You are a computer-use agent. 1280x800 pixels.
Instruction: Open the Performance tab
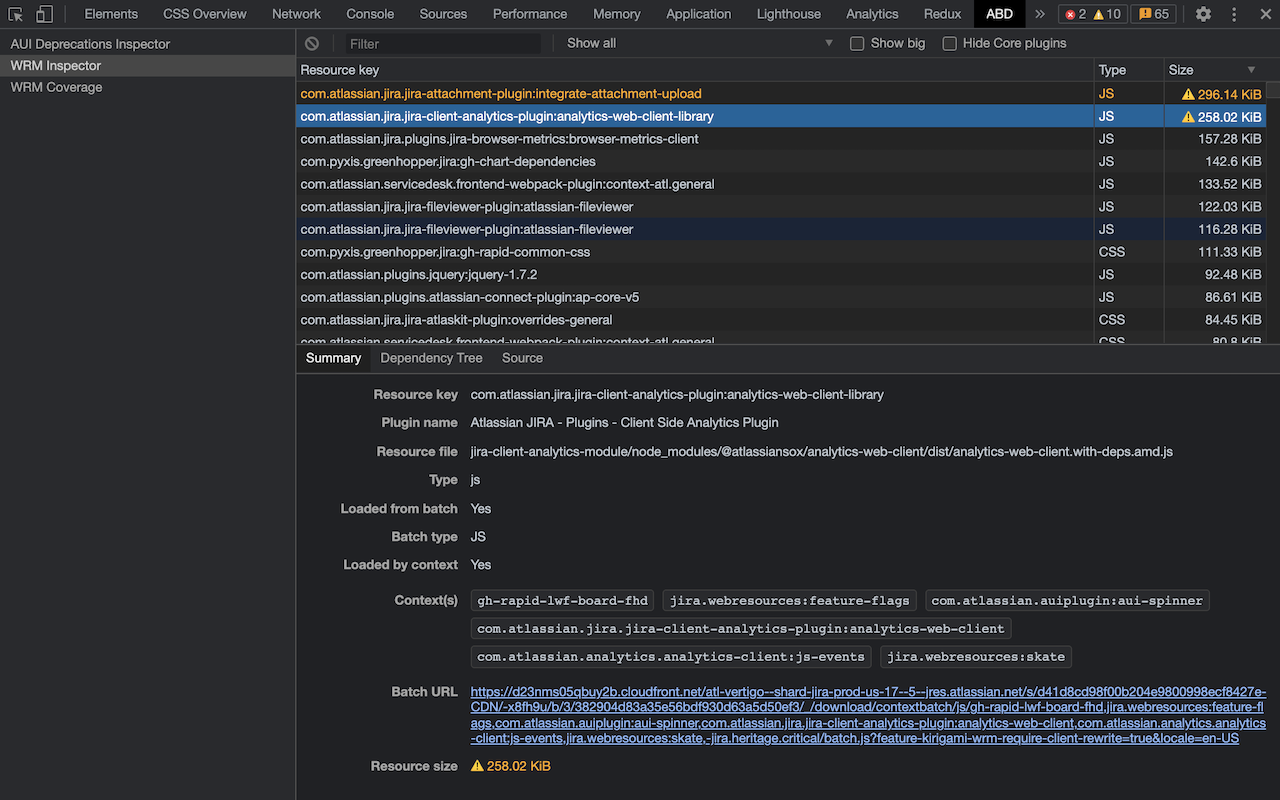tap(530, 14)
